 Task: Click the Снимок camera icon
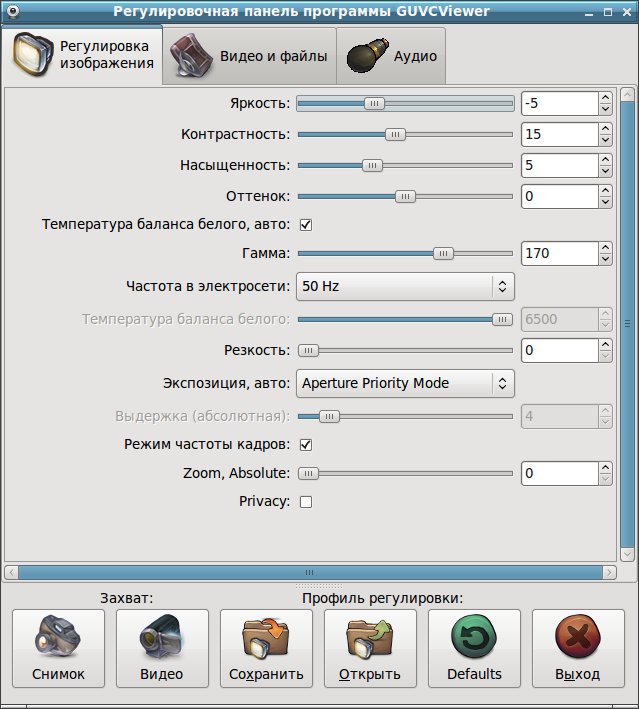pos(58,636)
